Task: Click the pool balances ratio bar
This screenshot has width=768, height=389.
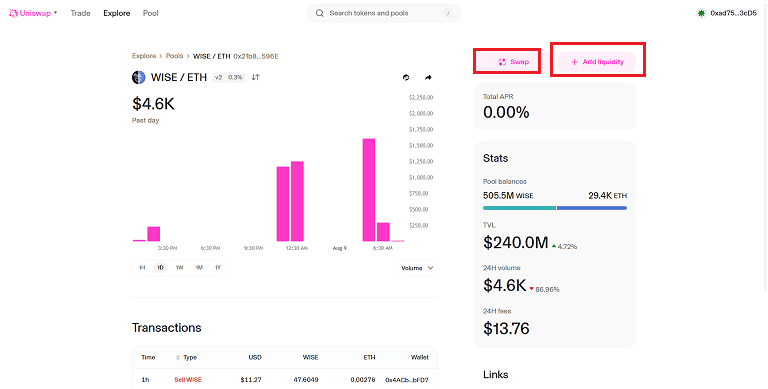Action: pos(555,208)
